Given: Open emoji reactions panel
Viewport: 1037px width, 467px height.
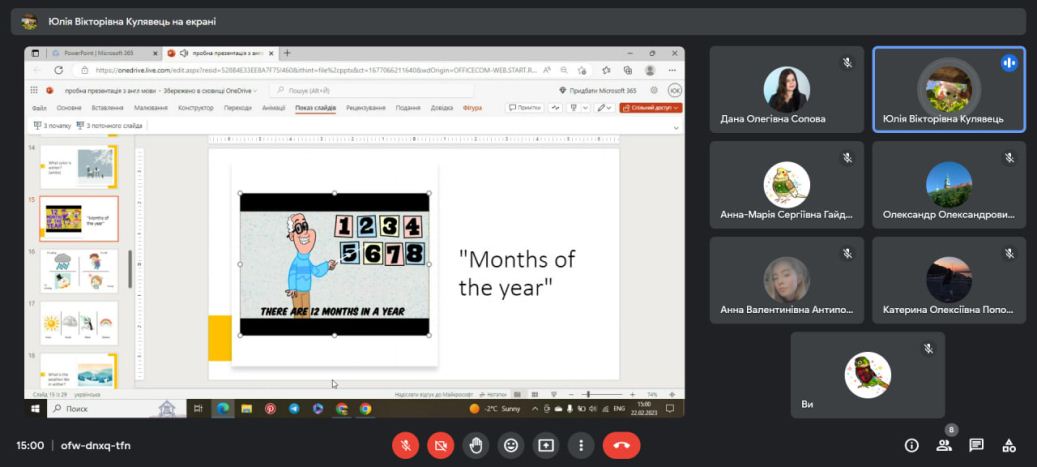Looking at the screenshot, I should coord(511,446).
